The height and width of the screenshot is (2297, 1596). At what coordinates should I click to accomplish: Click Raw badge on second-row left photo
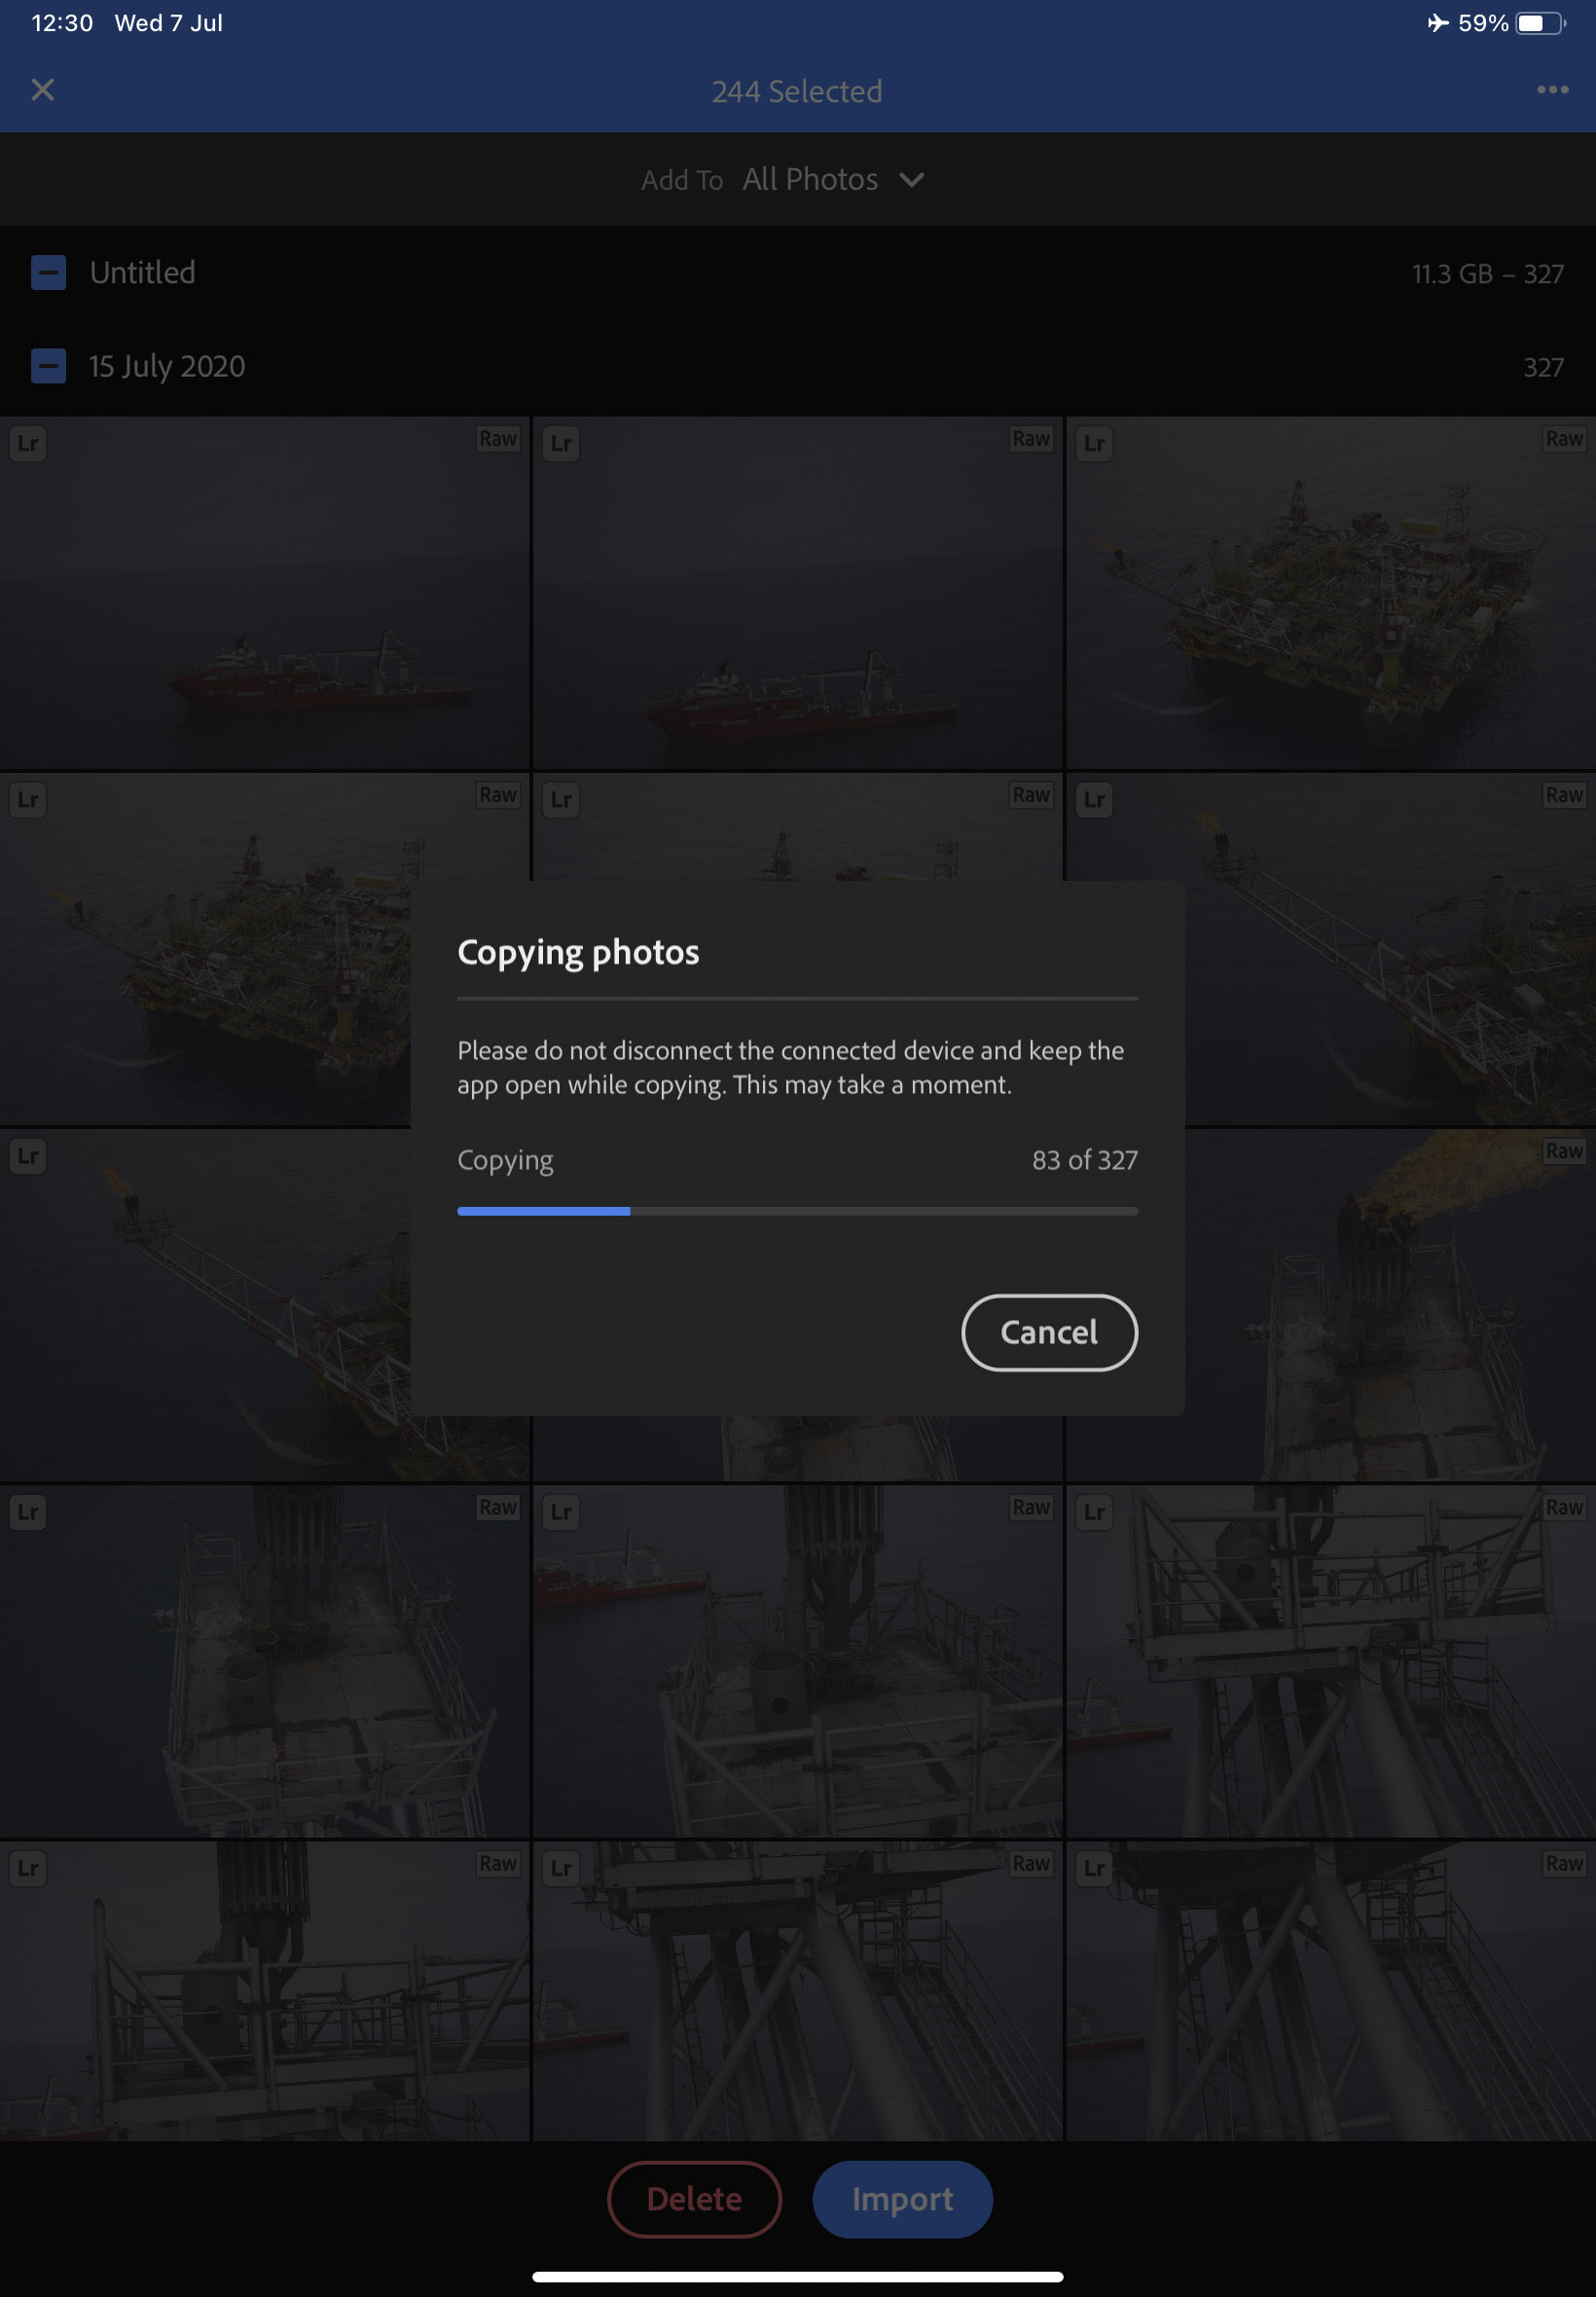[498, 795]
